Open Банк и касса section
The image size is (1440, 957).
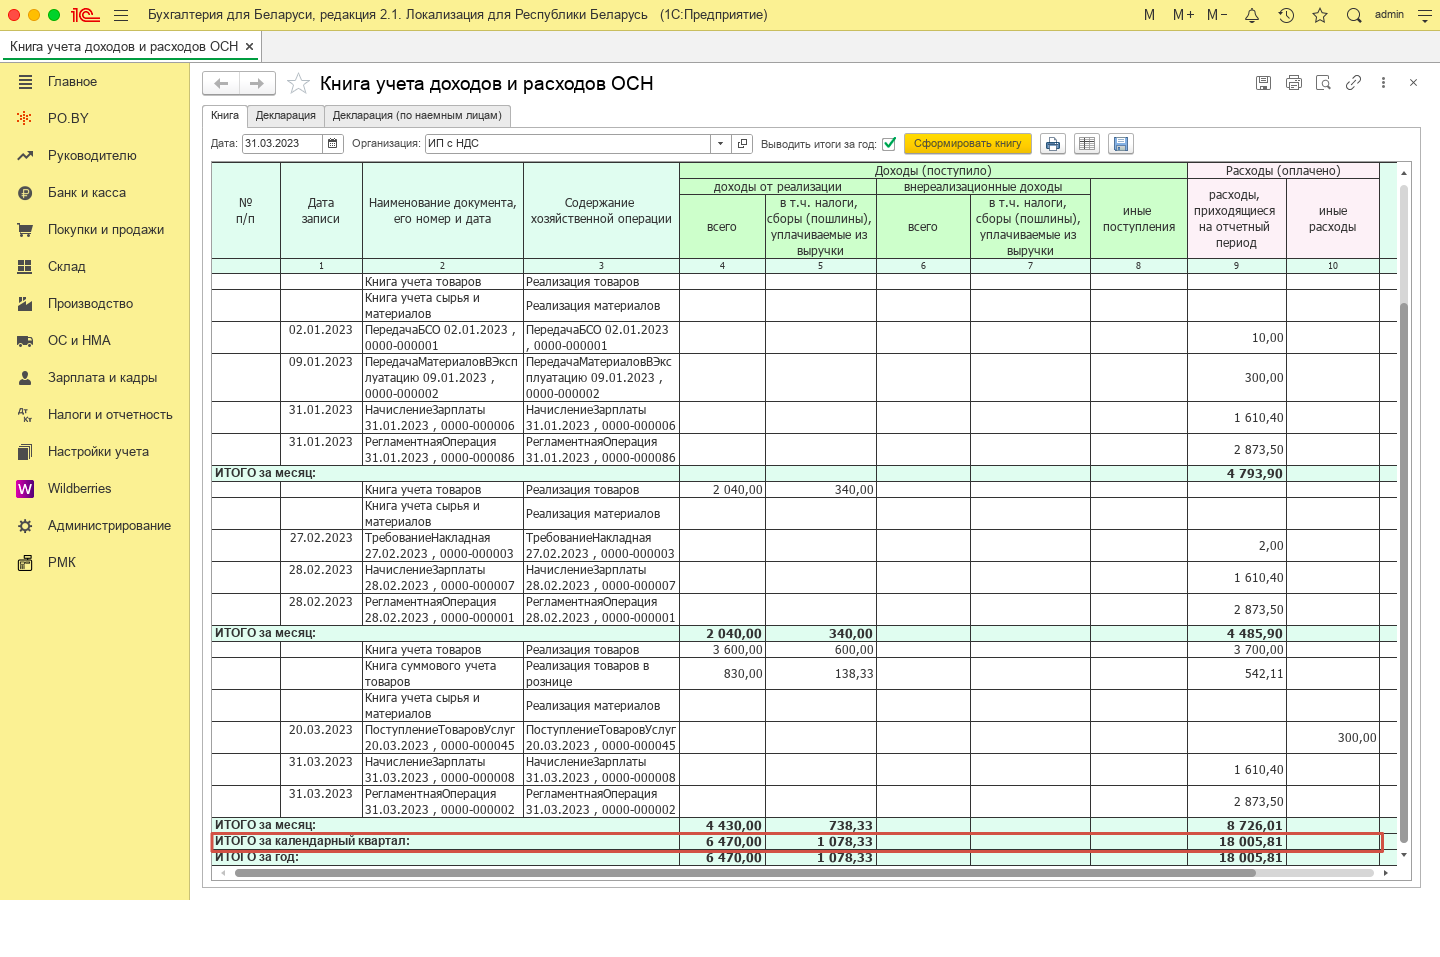(87, 192)
